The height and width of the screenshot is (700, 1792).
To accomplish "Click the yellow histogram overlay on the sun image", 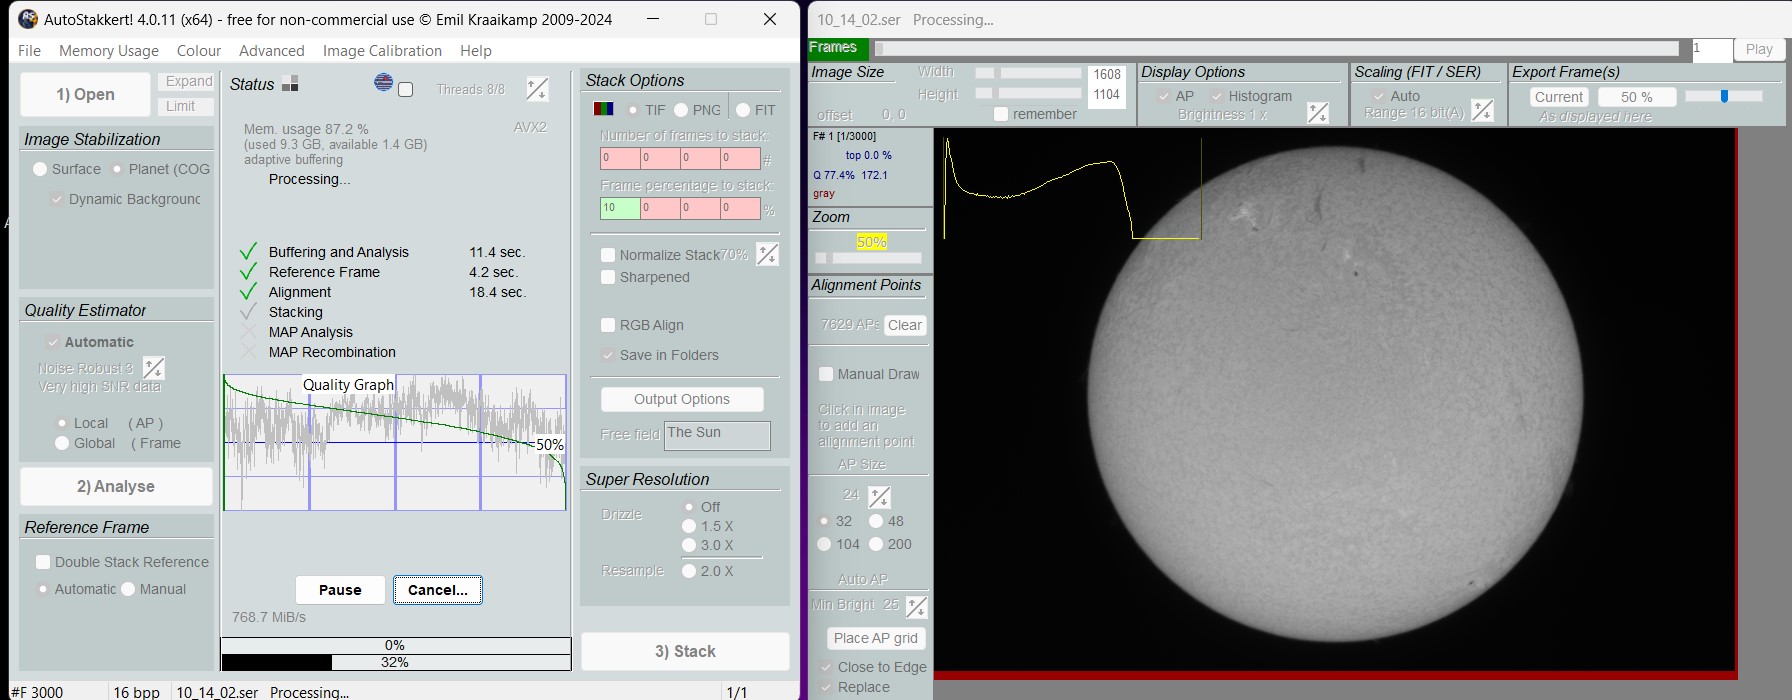I will pos(1072,188).
